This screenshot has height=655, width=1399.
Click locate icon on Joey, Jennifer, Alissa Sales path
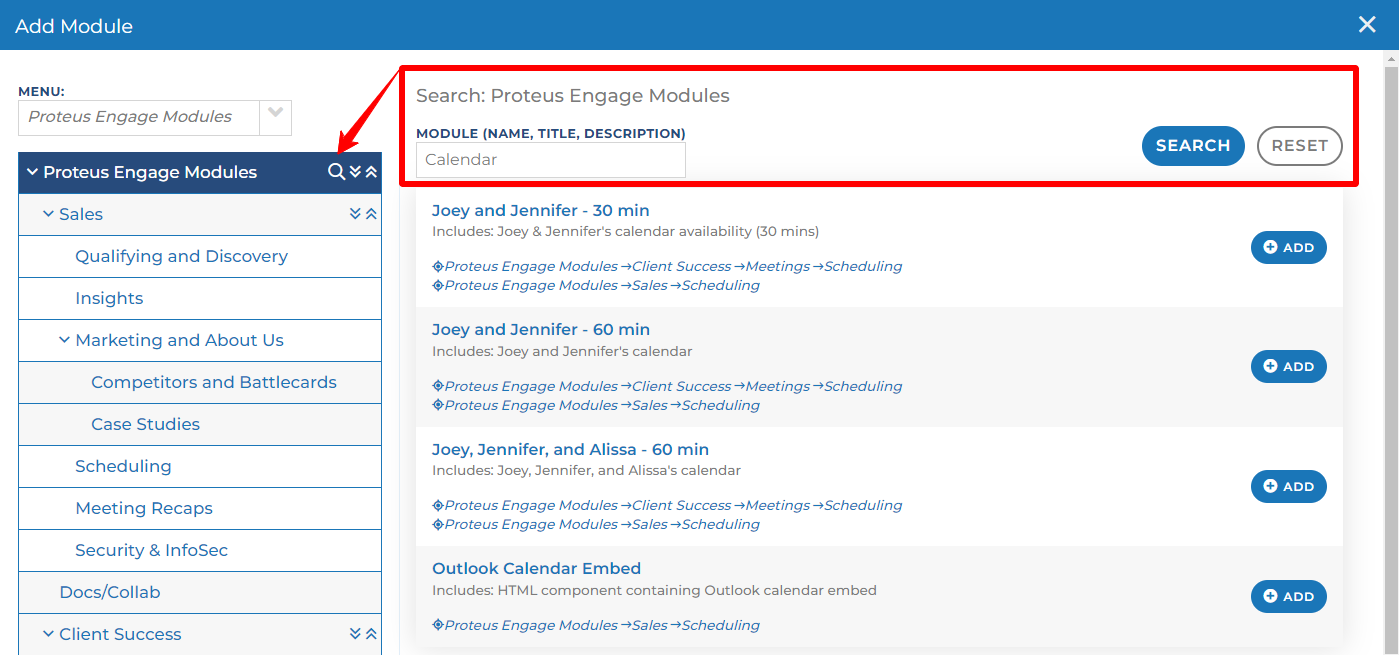point(438,525)
